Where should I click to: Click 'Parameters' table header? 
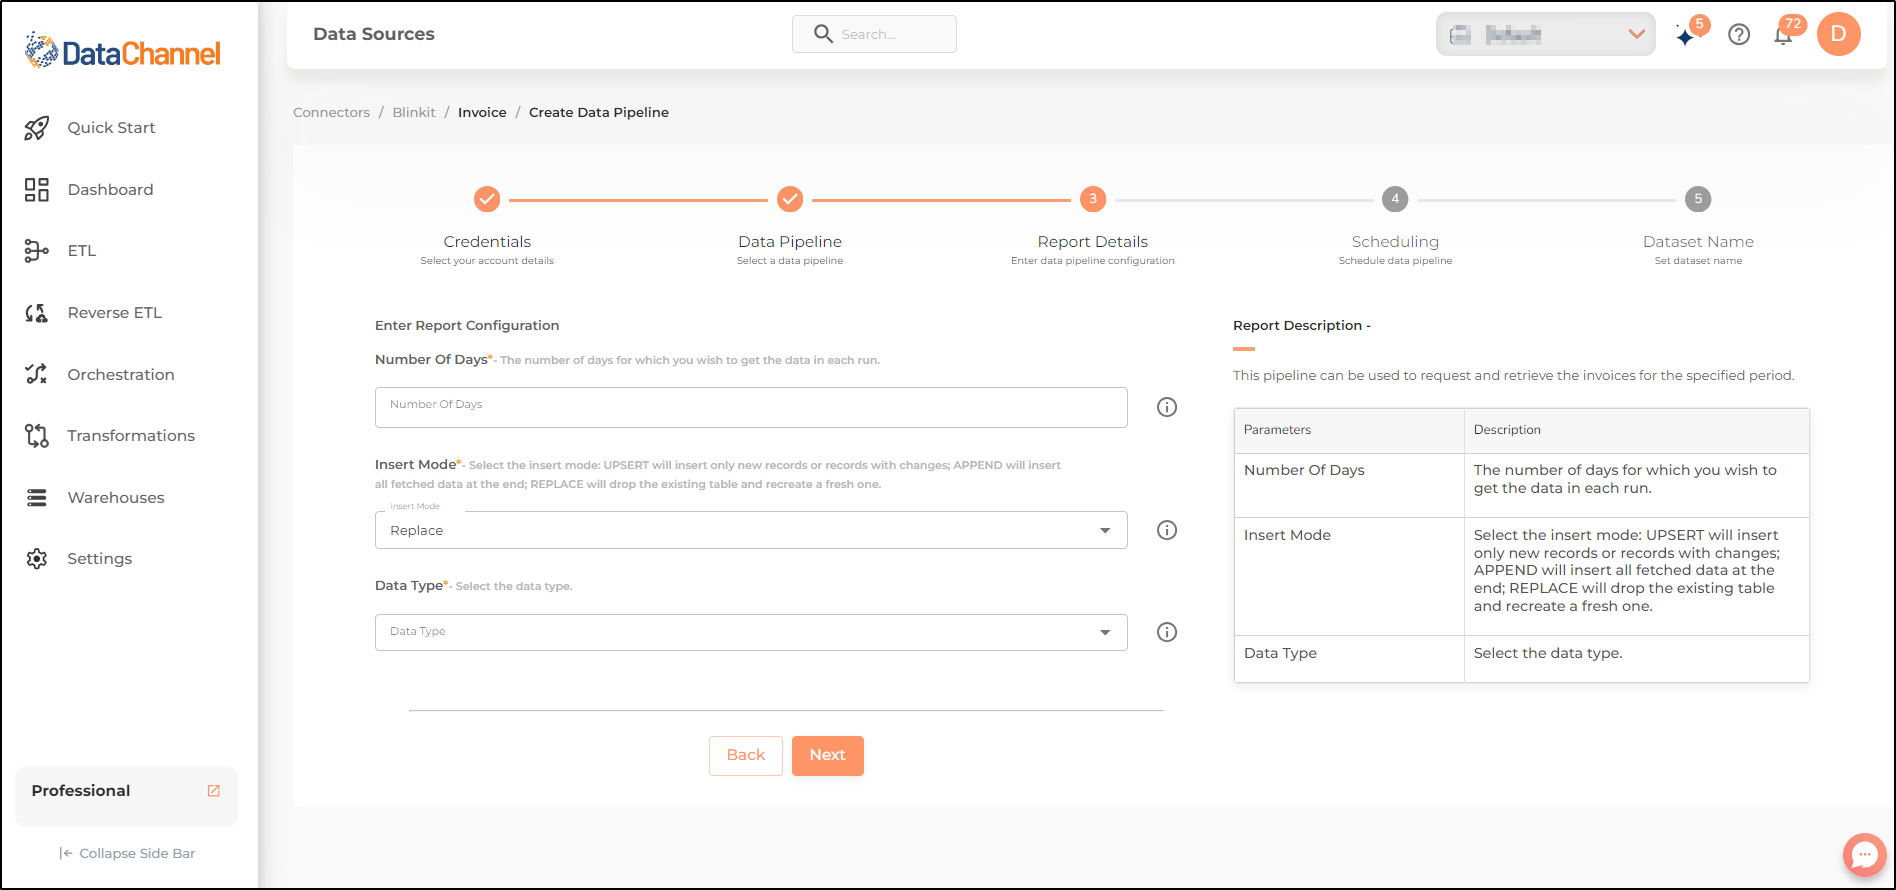pyautogui.click(x=1349, y=431)
